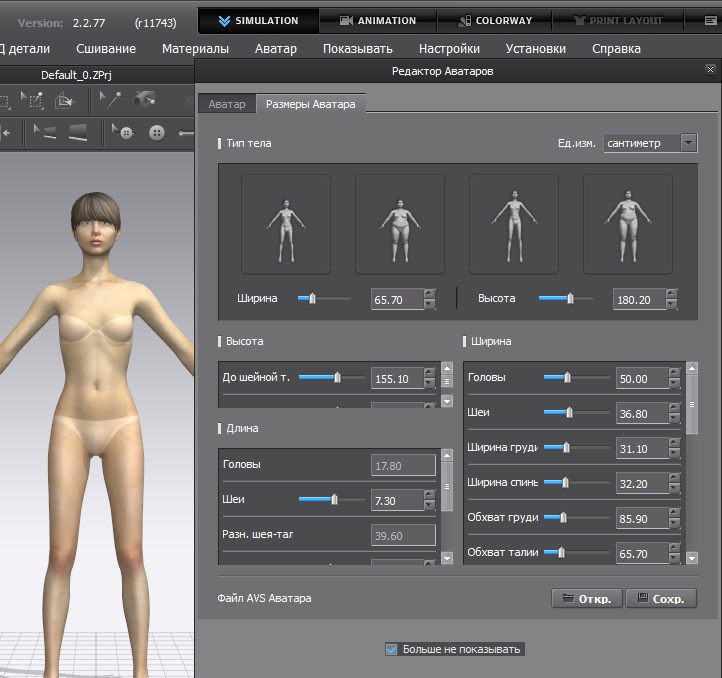The image size is (722, 678).
Task: Choose the plus-size body type thumbnail
Action: click(x=627, y=223)
